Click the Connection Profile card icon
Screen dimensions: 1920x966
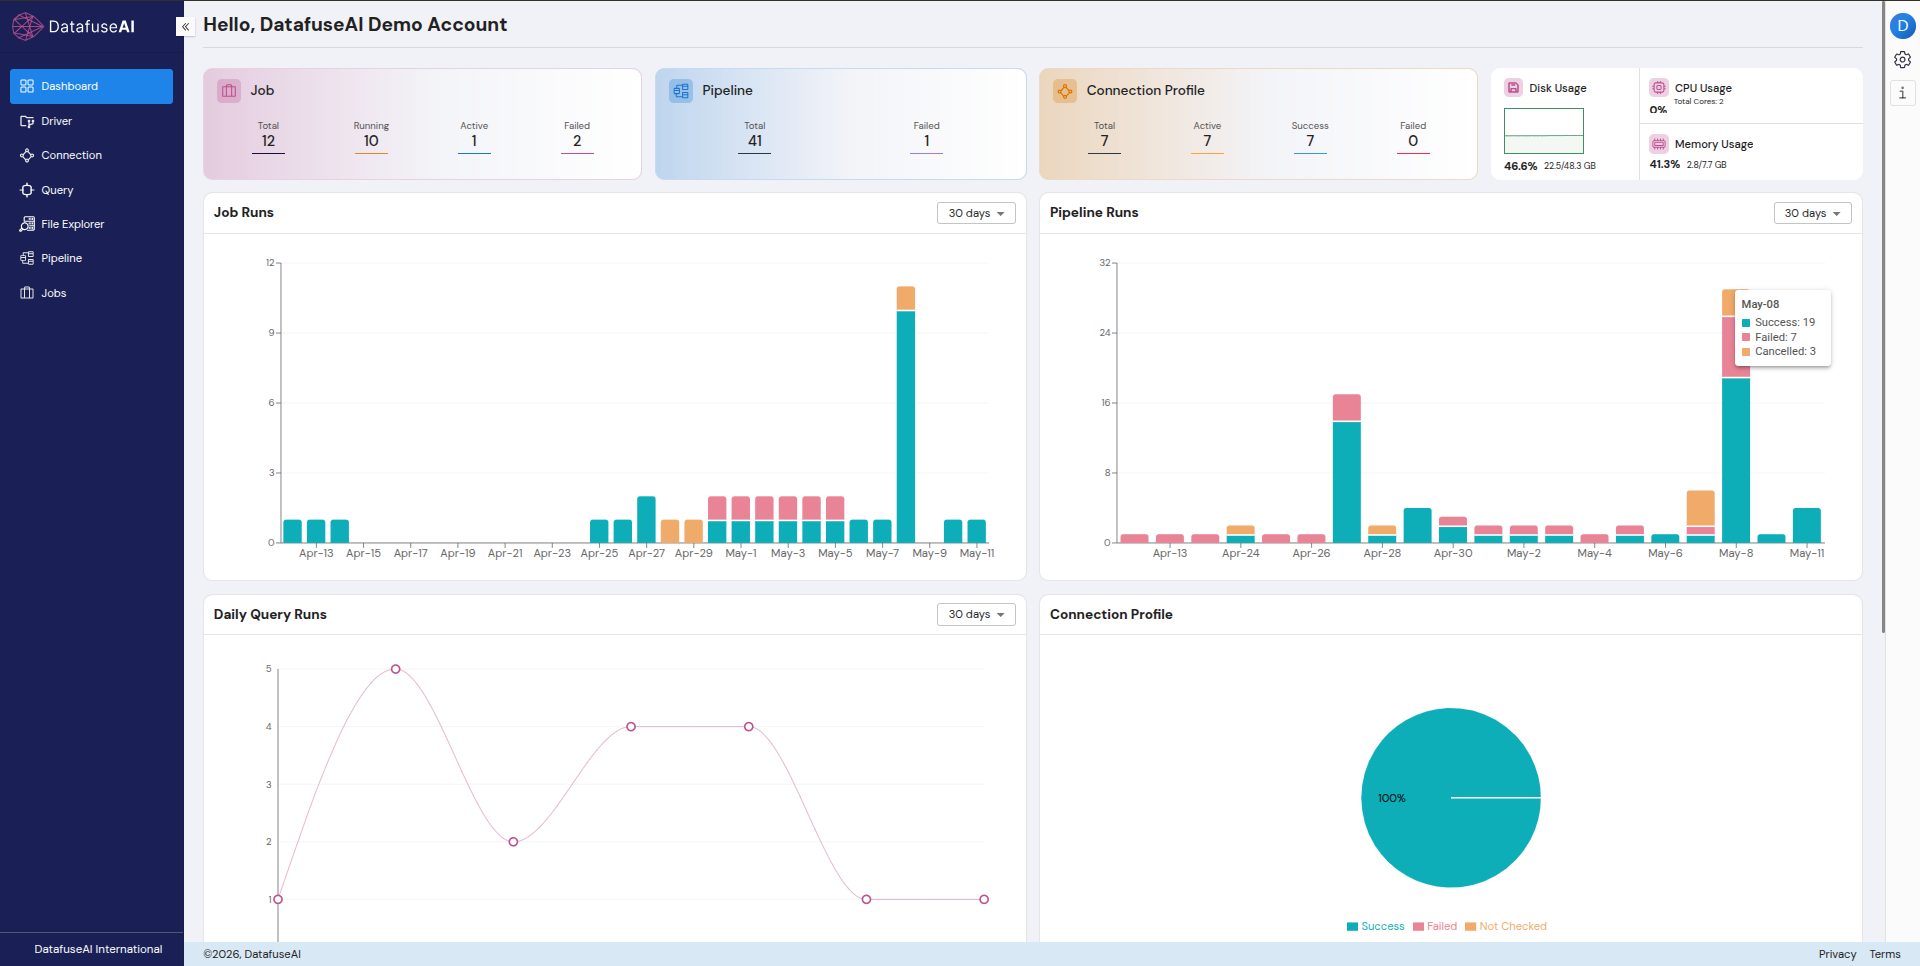click(x=1065, y=91)
